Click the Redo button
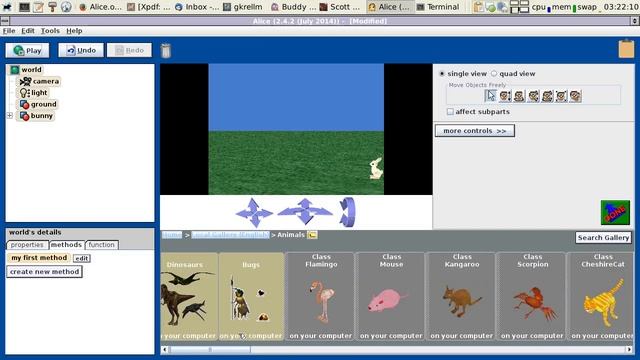Viewport: 640px width, 360px height. tap(129, 51)
